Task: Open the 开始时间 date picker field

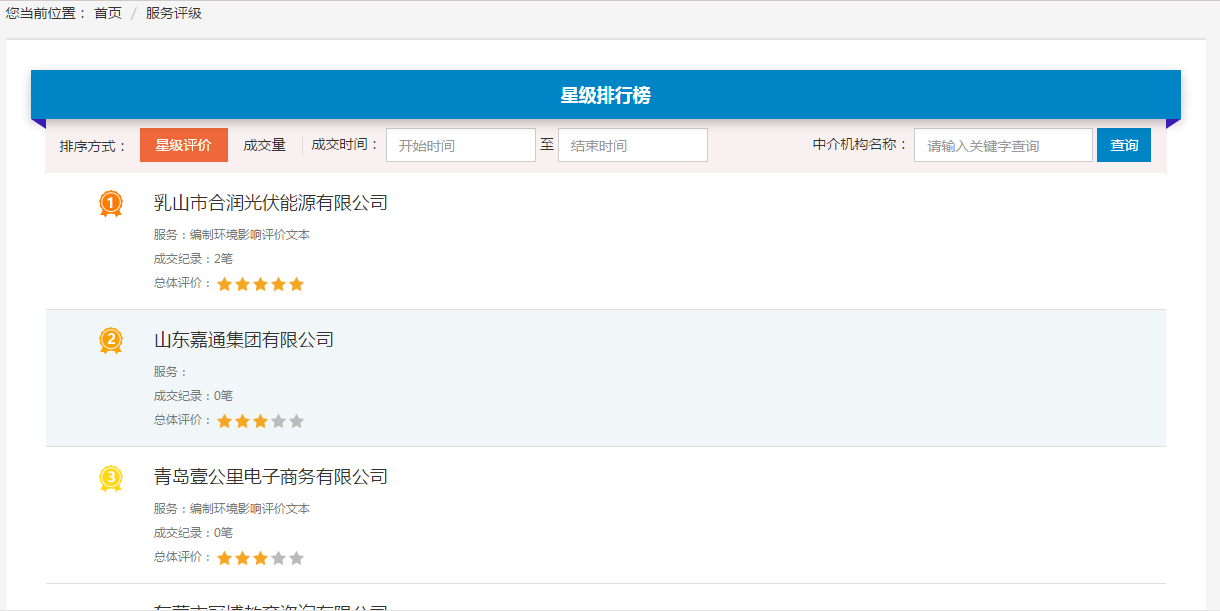Action: pos(460,145)
